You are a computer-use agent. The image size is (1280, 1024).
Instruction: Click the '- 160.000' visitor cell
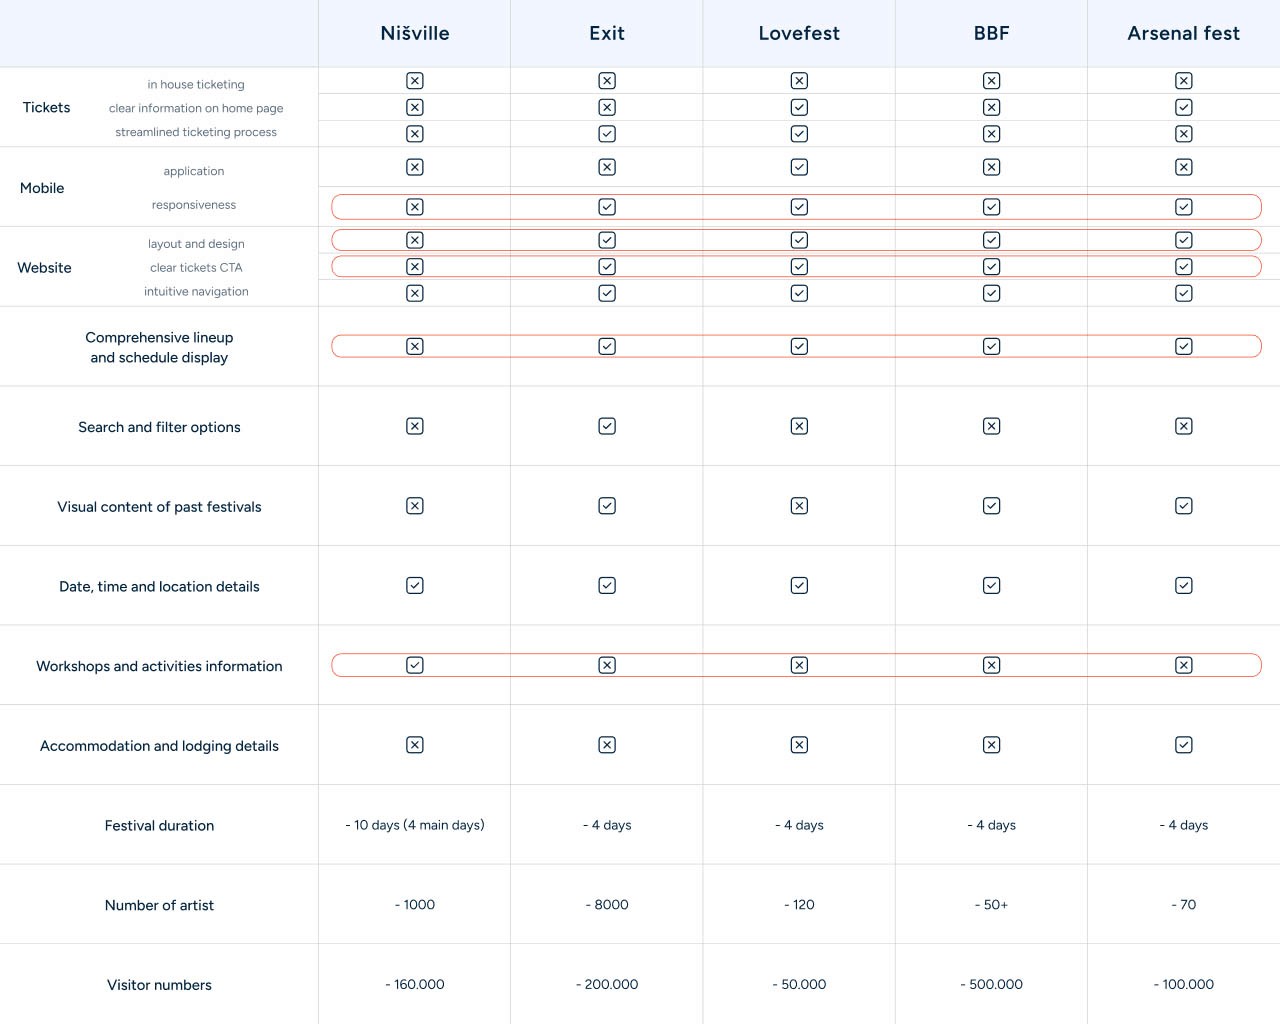coord(415,985)
